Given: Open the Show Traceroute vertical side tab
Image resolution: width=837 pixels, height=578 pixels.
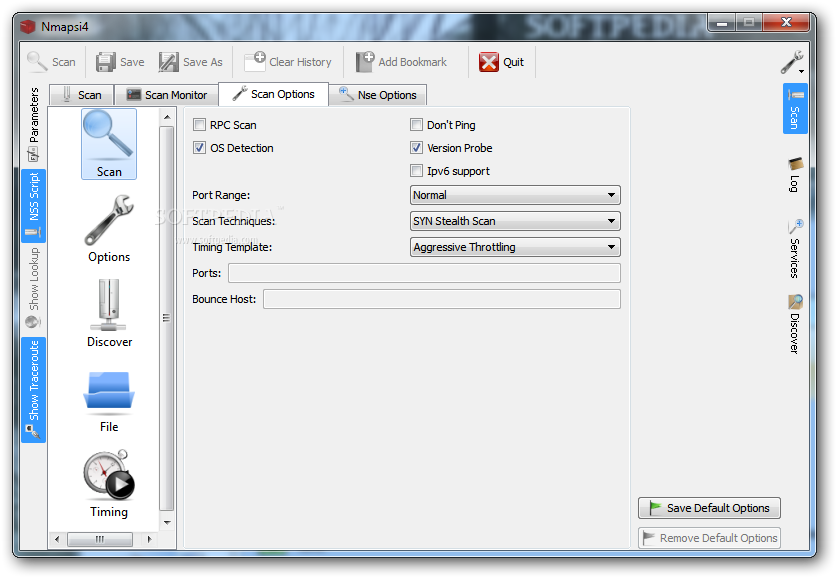Looking at the screenshot, I should click(34, 390).
